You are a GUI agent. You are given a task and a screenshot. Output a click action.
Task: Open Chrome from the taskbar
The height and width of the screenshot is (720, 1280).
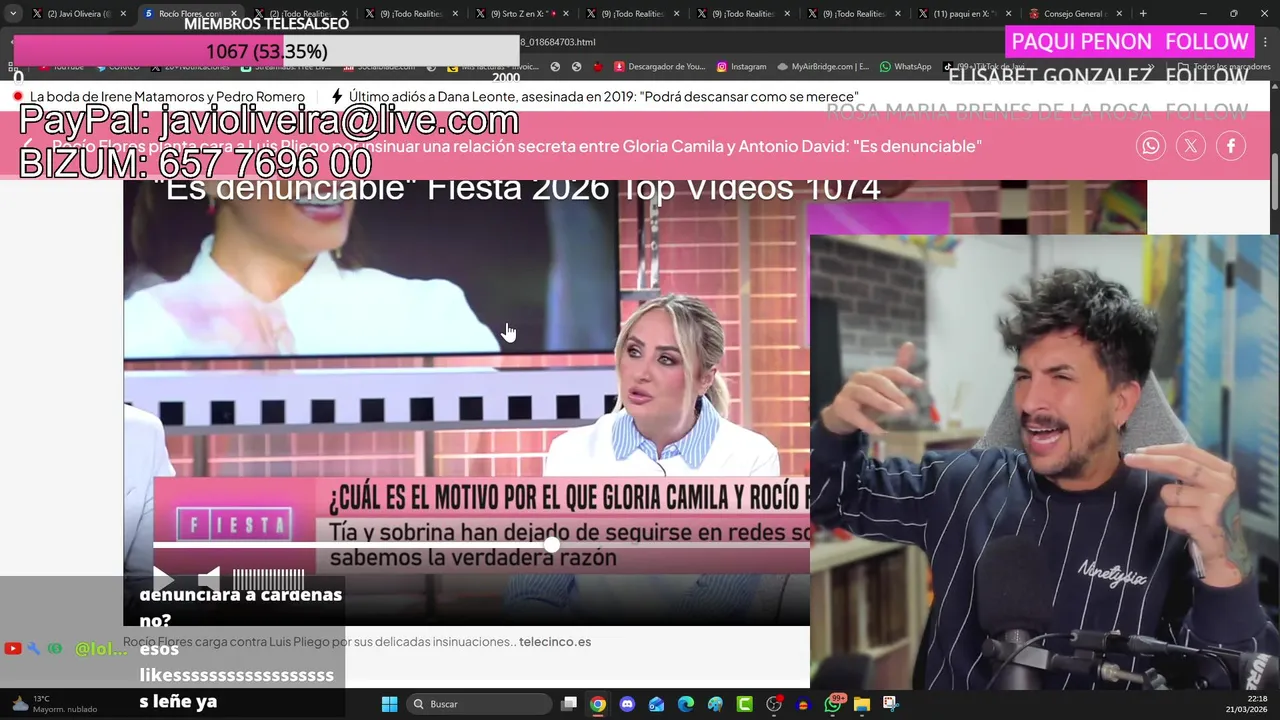click(x=598, y=704)
